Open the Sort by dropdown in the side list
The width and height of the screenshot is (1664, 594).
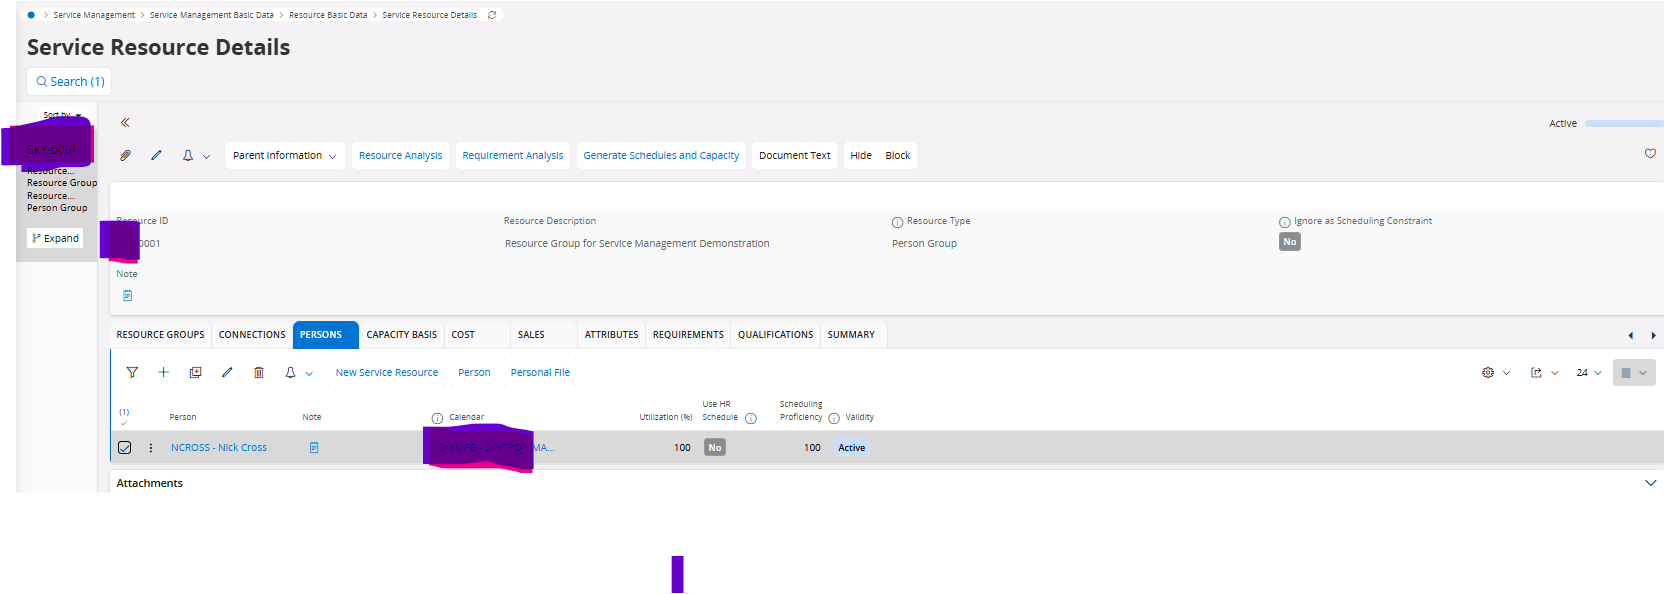tap(62, 115)
